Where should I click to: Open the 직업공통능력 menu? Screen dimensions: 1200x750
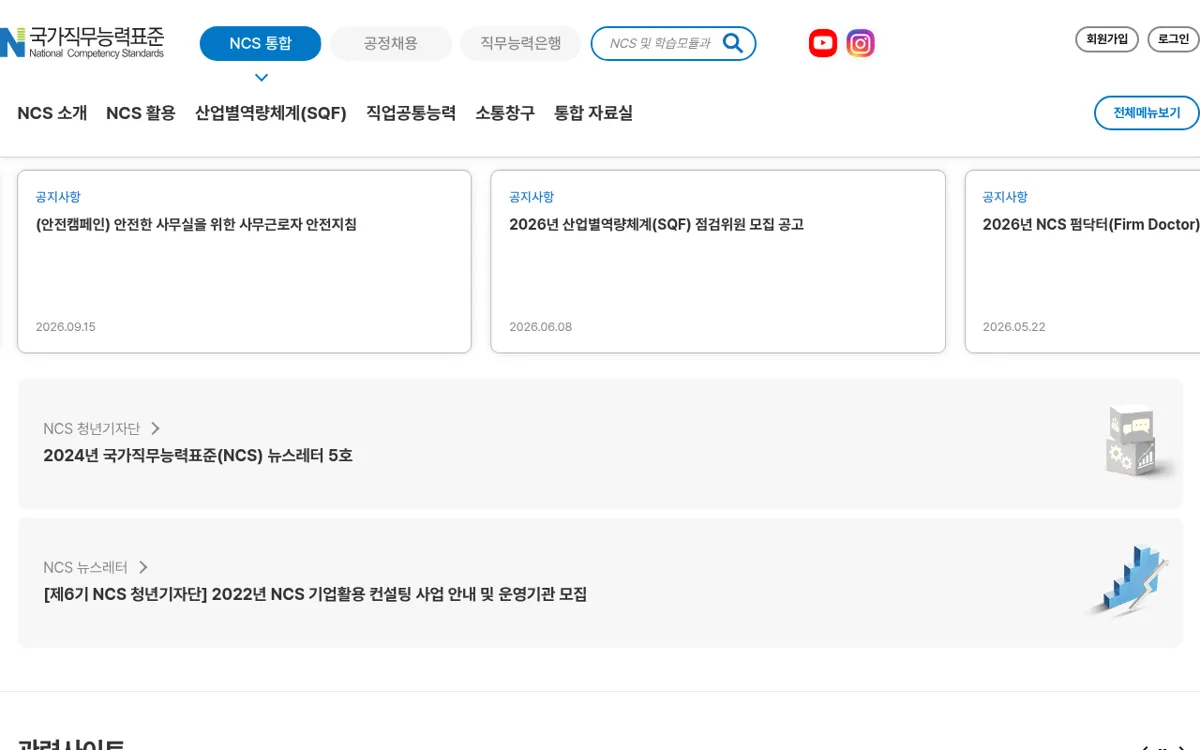411,113
